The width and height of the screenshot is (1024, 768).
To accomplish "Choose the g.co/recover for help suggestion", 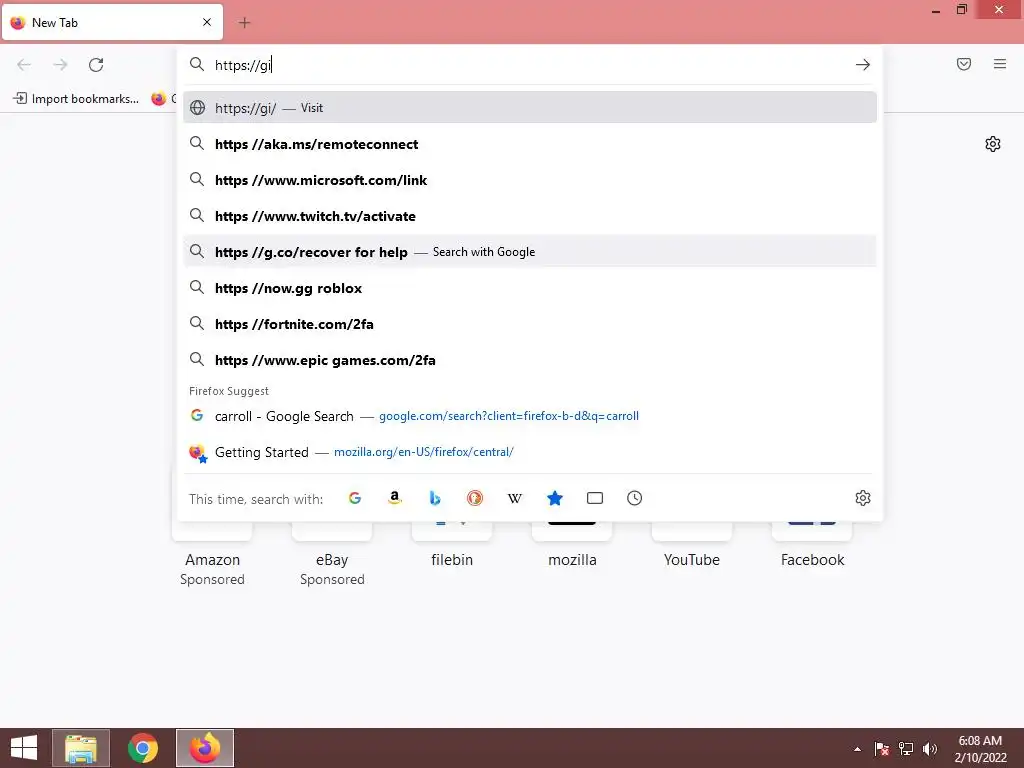I will coord(530,251).
